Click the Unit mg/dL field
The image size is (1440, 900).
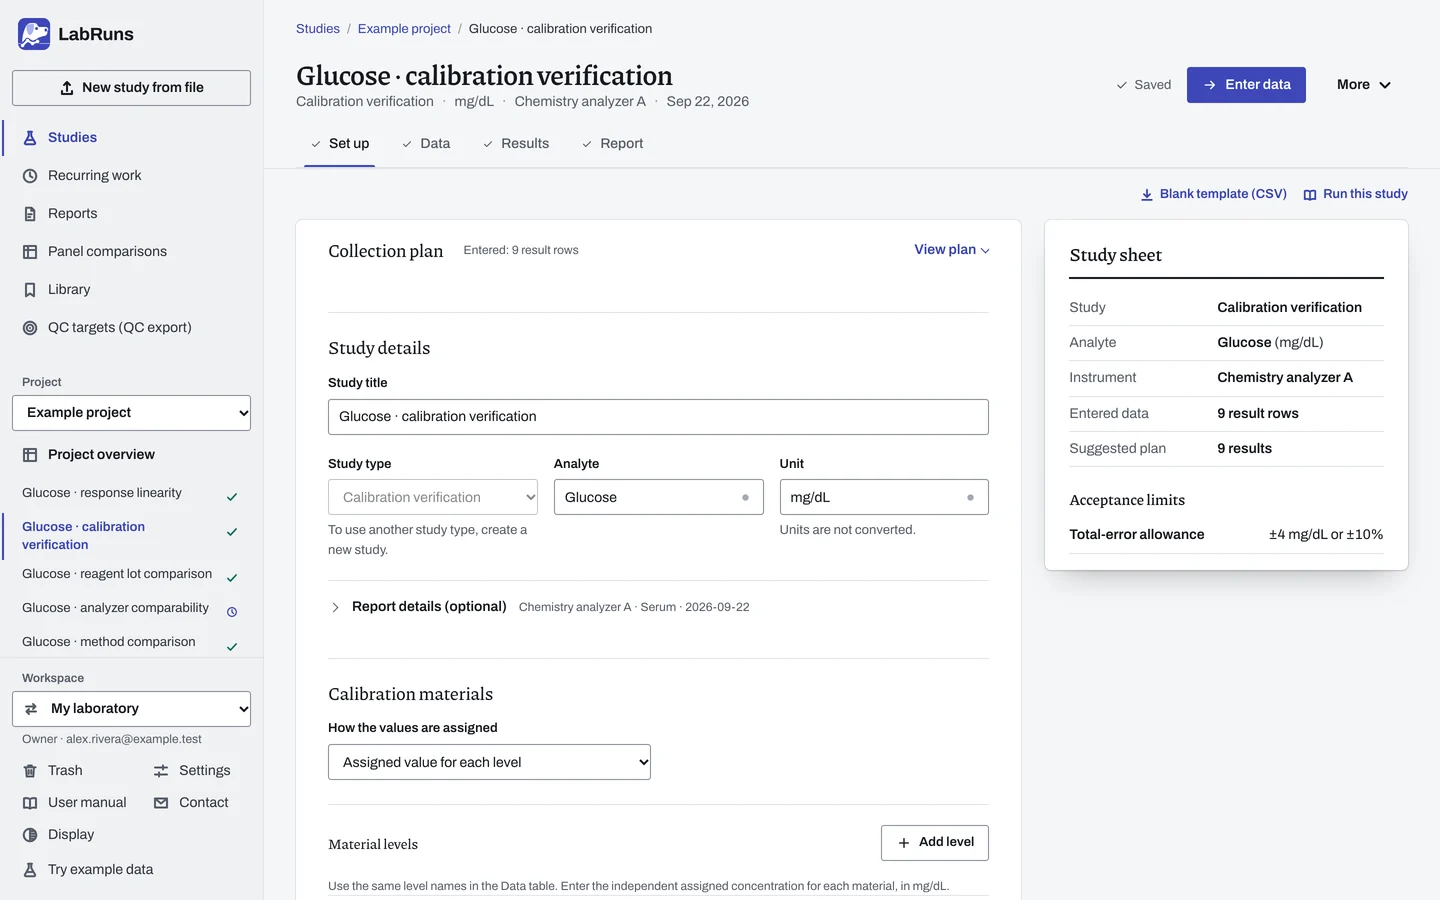tap(884, 497)
